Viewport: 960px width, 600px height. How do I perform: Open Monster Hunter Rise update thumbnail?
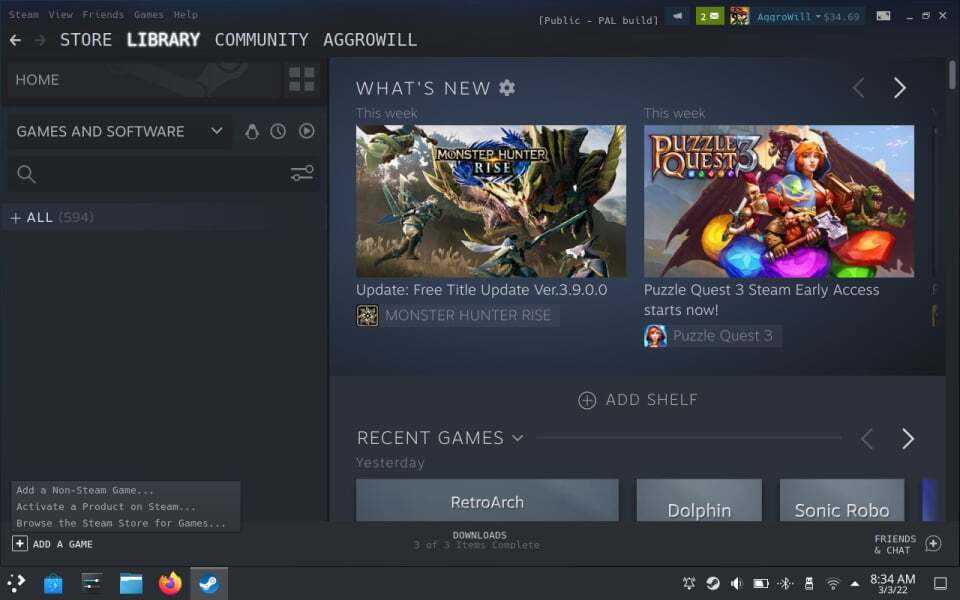pos(491,201)
